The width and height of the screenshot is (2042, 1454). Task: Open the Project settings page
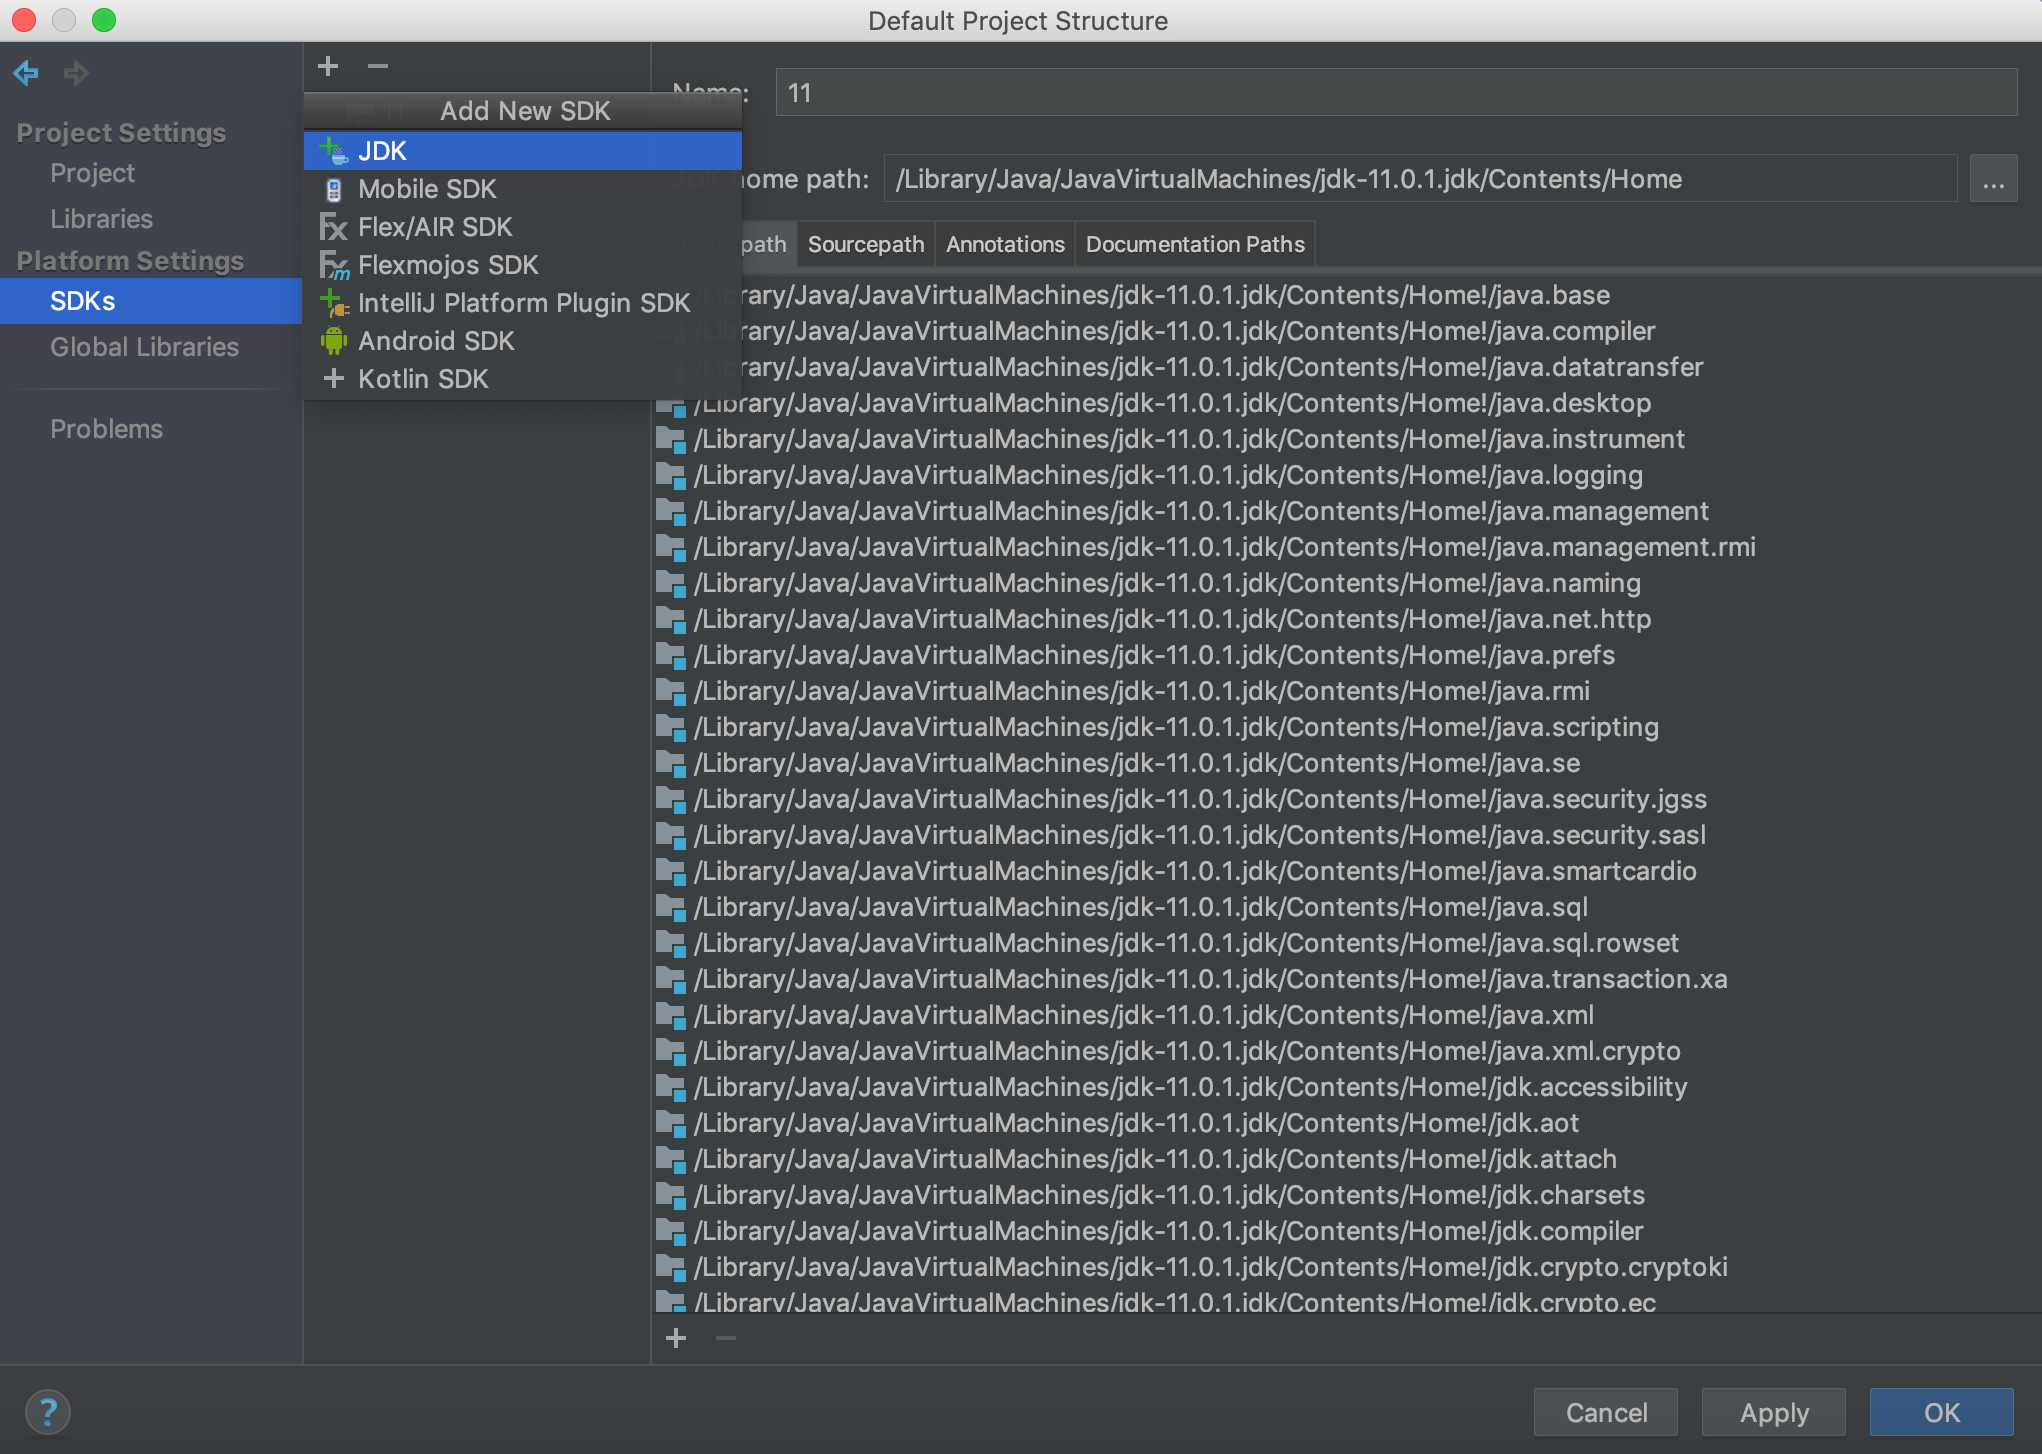pyautogui.click(x=92, y=173)
